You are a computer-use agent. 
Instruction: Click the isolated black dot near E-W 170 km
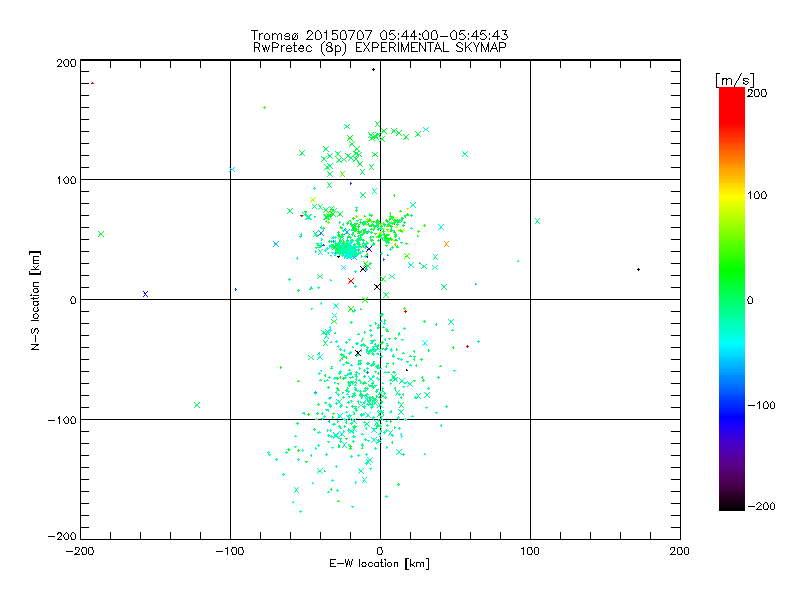coord(638,269)
